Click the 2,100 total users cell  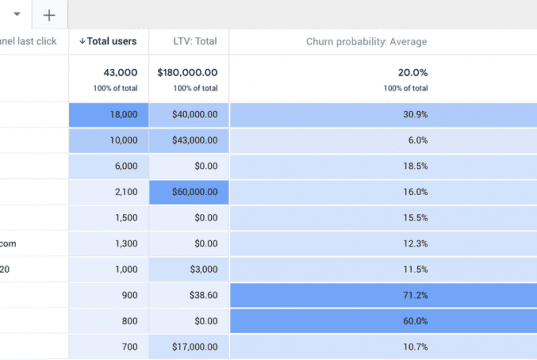click(109, 192)
